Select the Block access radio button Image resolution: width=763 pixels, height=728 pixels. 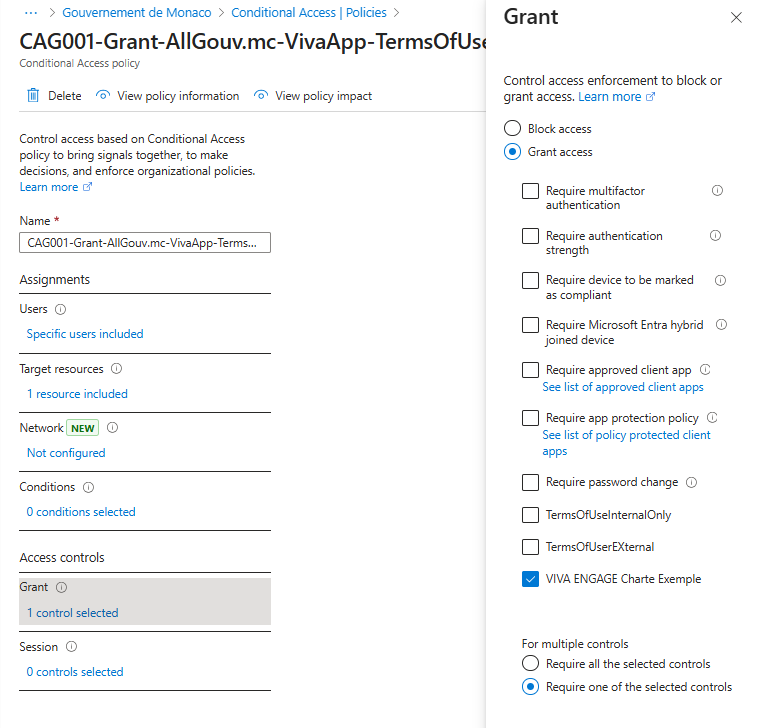pos(512,129)
